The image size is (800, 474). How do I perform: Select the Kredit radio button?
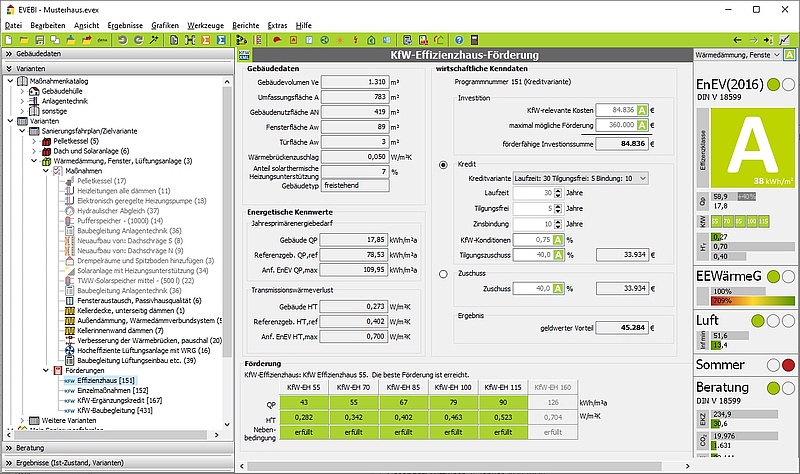click(443, 165)
